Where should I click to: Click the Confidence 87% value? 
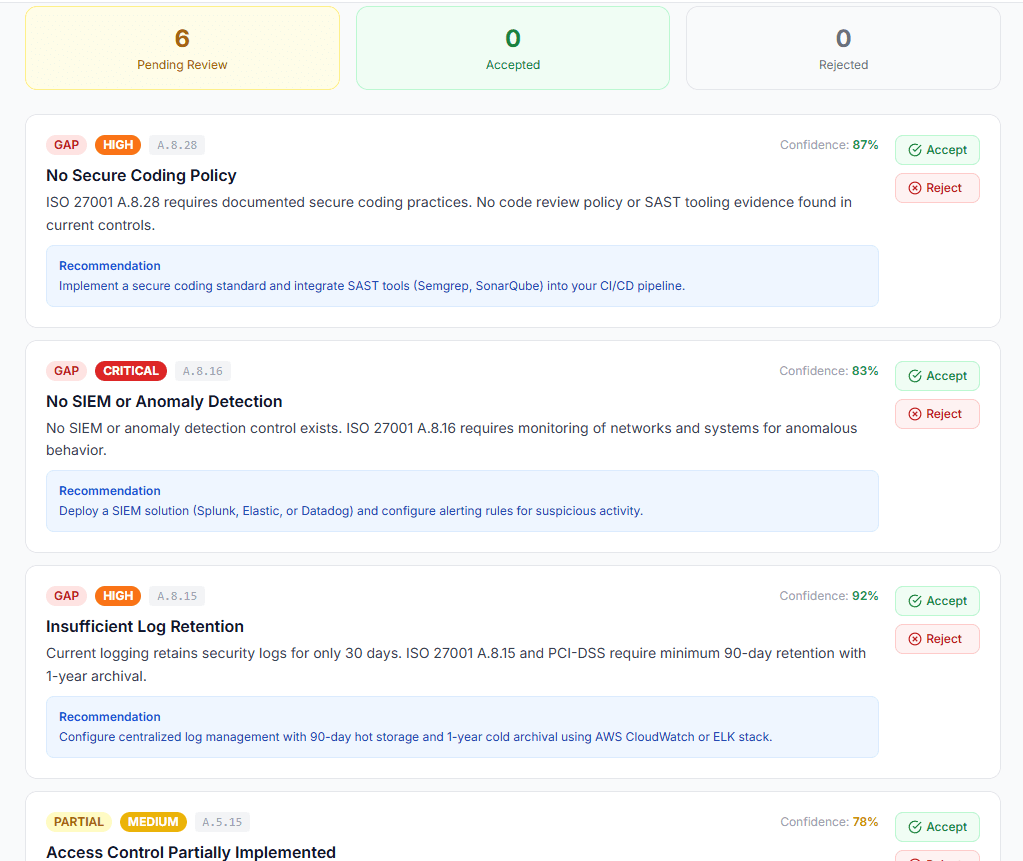865,145
